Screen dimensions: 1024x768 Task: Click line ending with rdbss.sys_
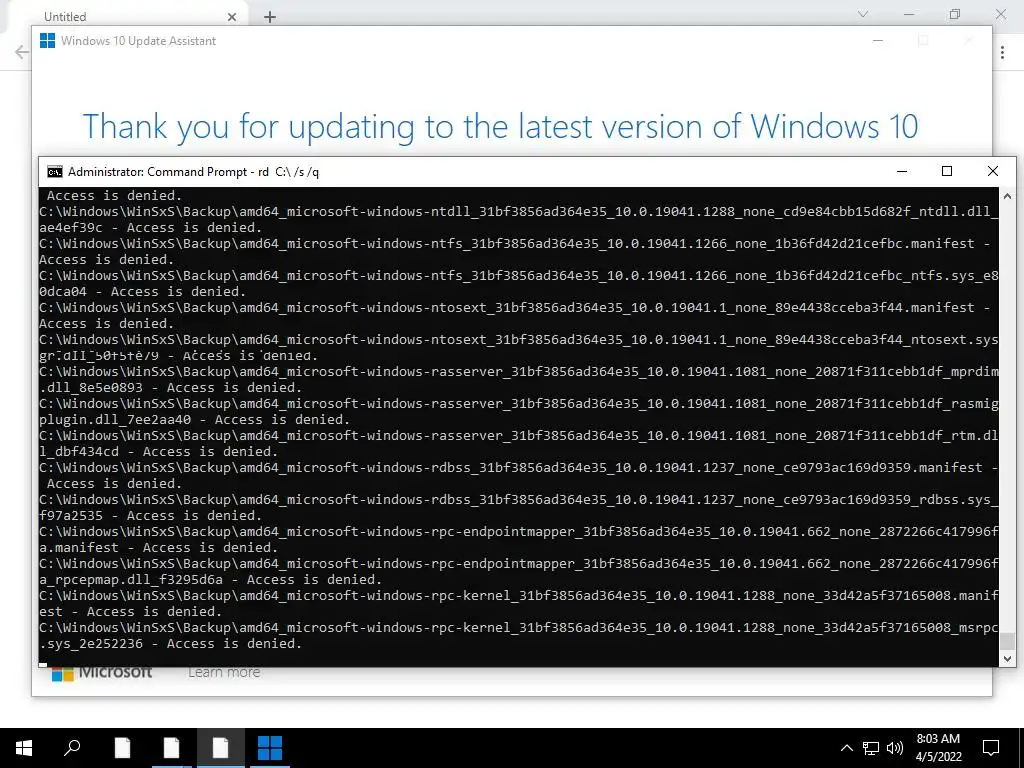[x=519, y=500]
